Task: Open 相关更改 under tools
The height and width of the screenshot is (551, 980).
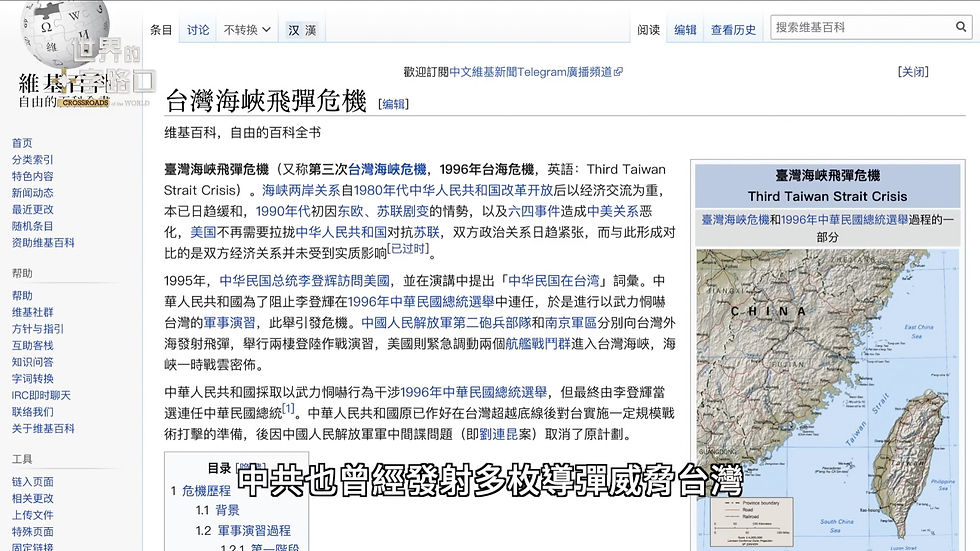Action: pos(32,499)
